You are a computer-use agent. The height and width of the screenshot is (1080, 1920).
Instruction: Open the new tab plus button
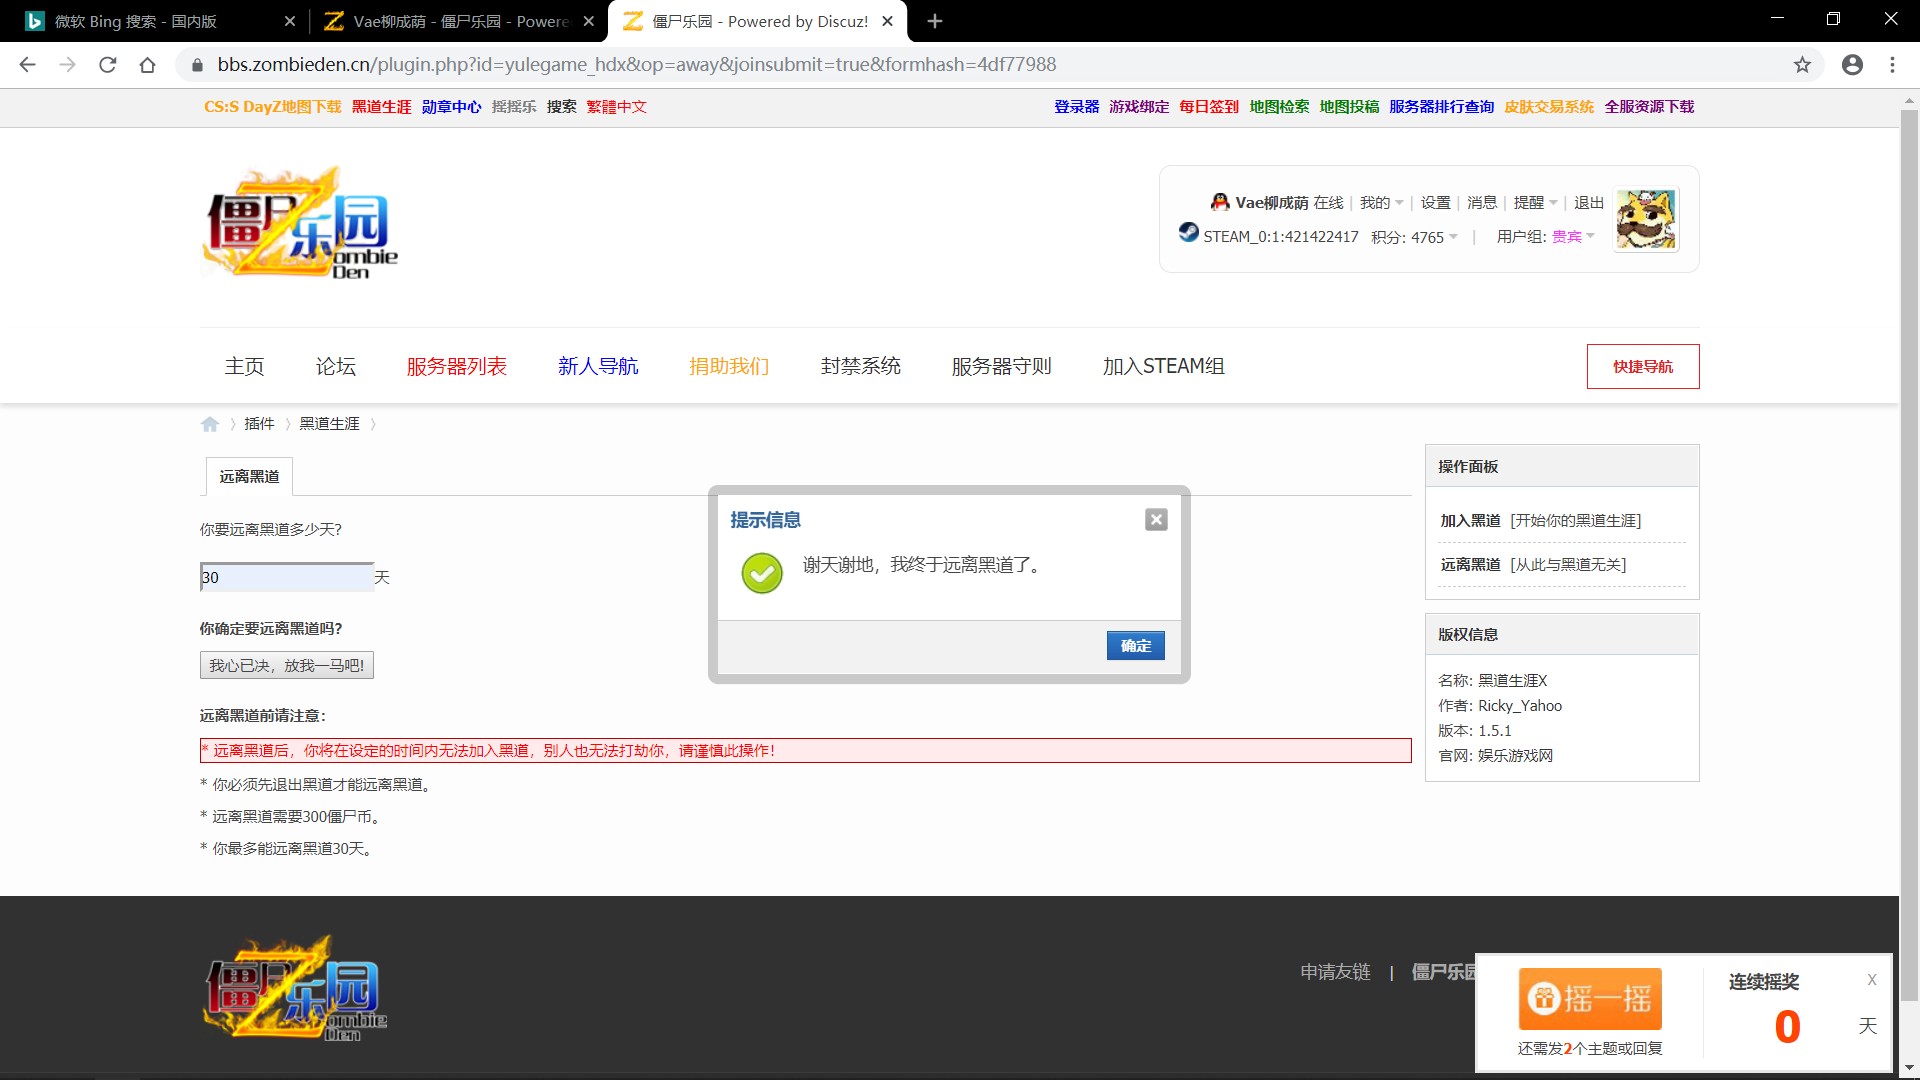[935, 21]
